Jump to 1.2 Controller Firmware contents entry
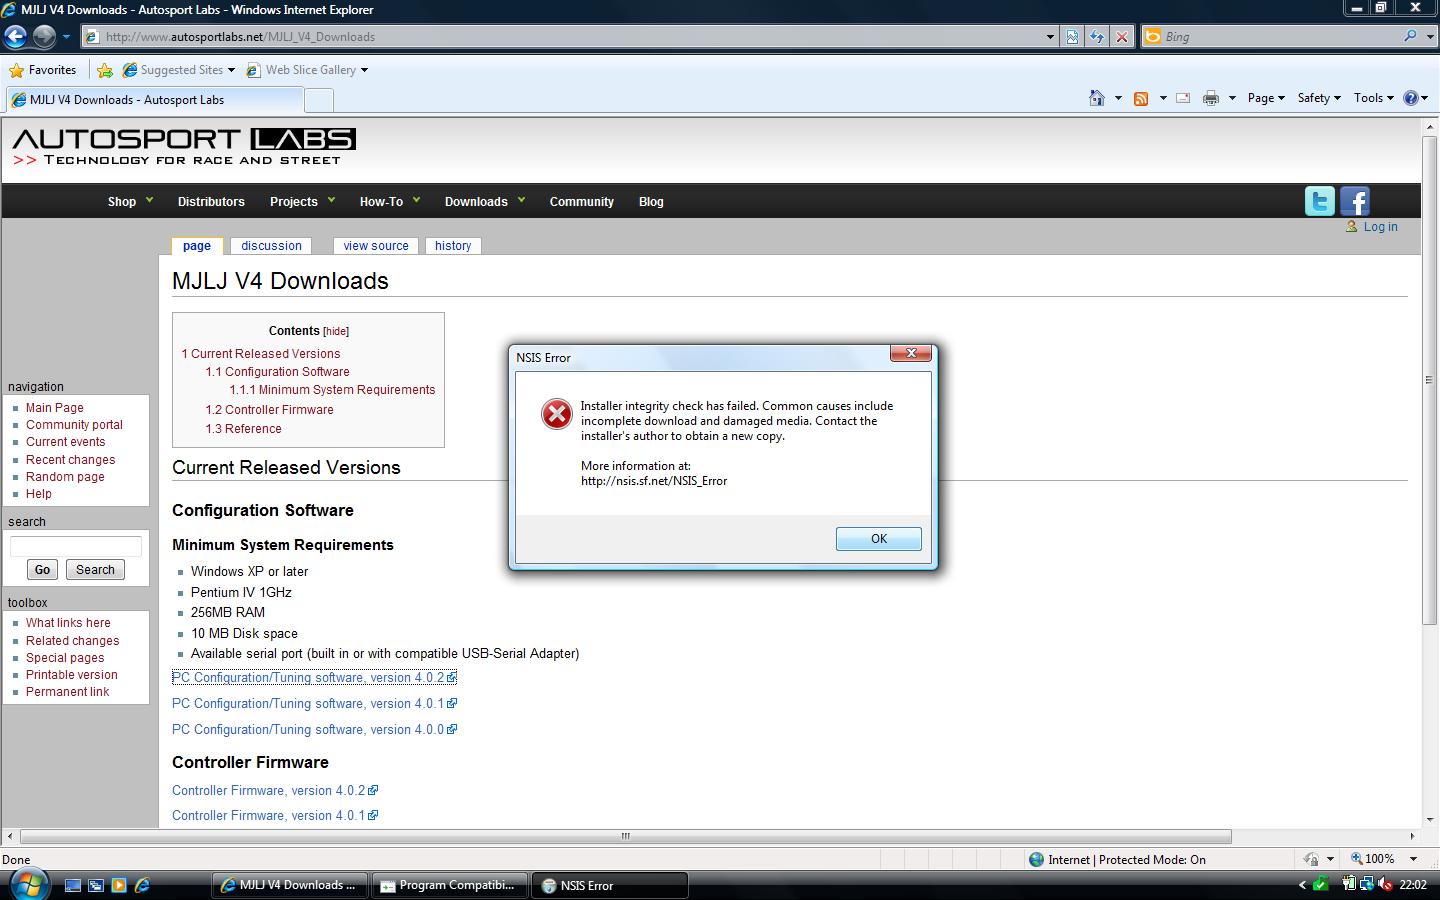Screen dimensions: 1440x900 coord(270,410)
